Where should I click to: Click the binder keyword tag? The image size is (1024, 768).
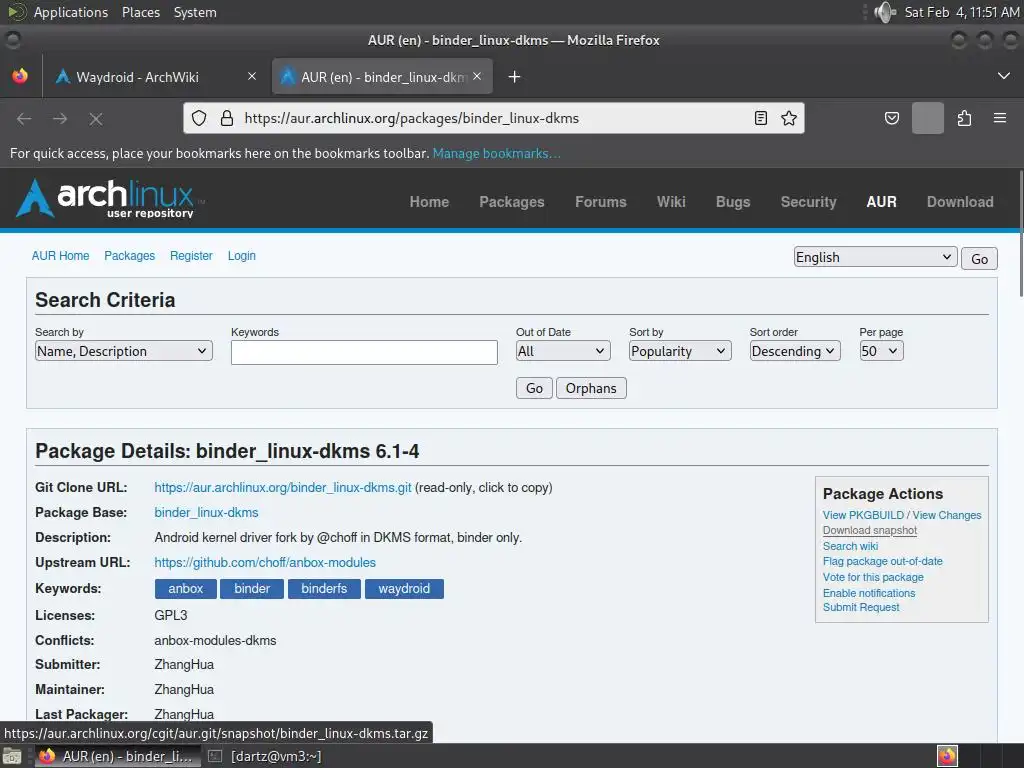click(x=252, y=588)
